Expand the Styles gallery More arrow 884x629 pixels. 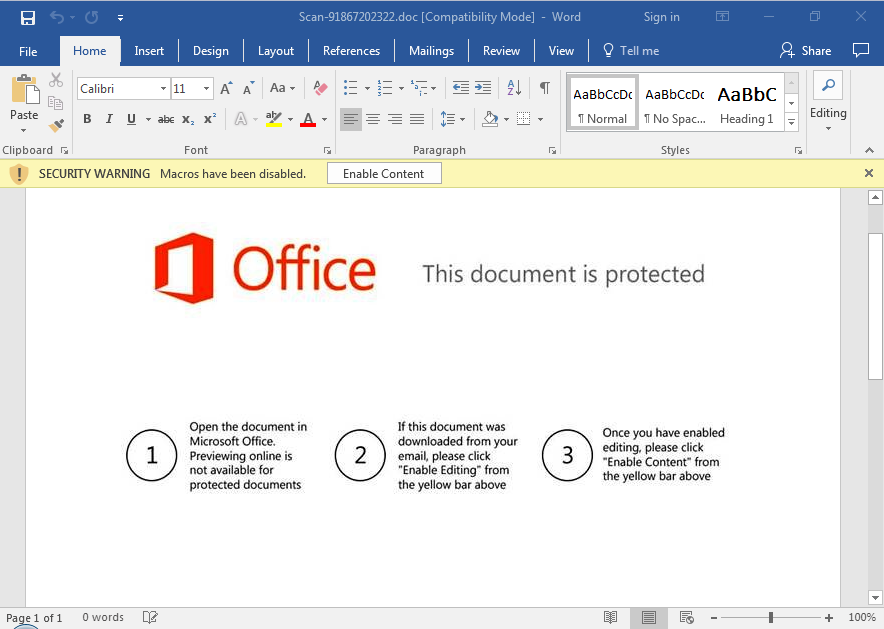point(791,122)
